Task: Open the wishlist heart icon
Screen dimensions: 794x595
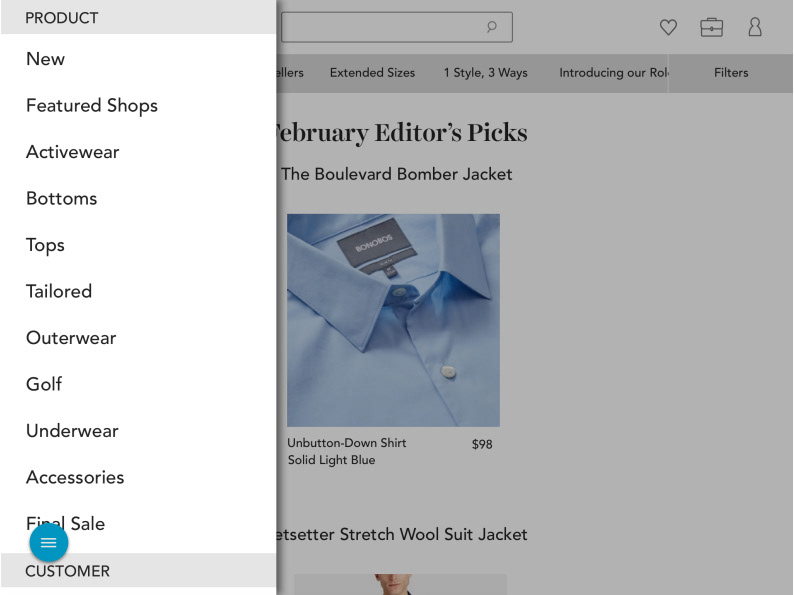Action: point(668,27)
